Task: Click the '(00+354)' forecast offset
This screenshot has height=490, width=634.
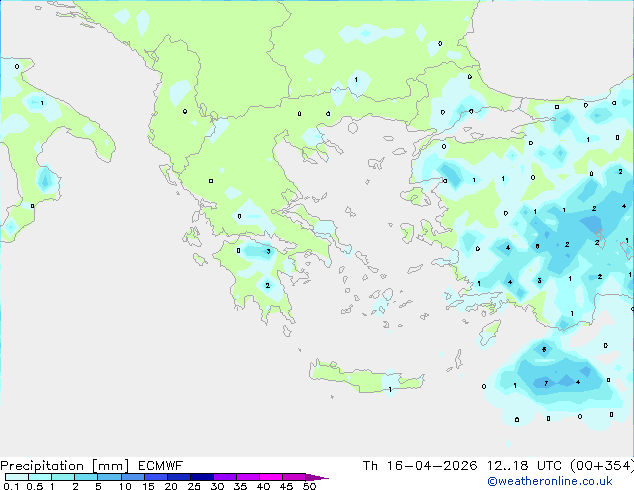Action: [602, 466]
